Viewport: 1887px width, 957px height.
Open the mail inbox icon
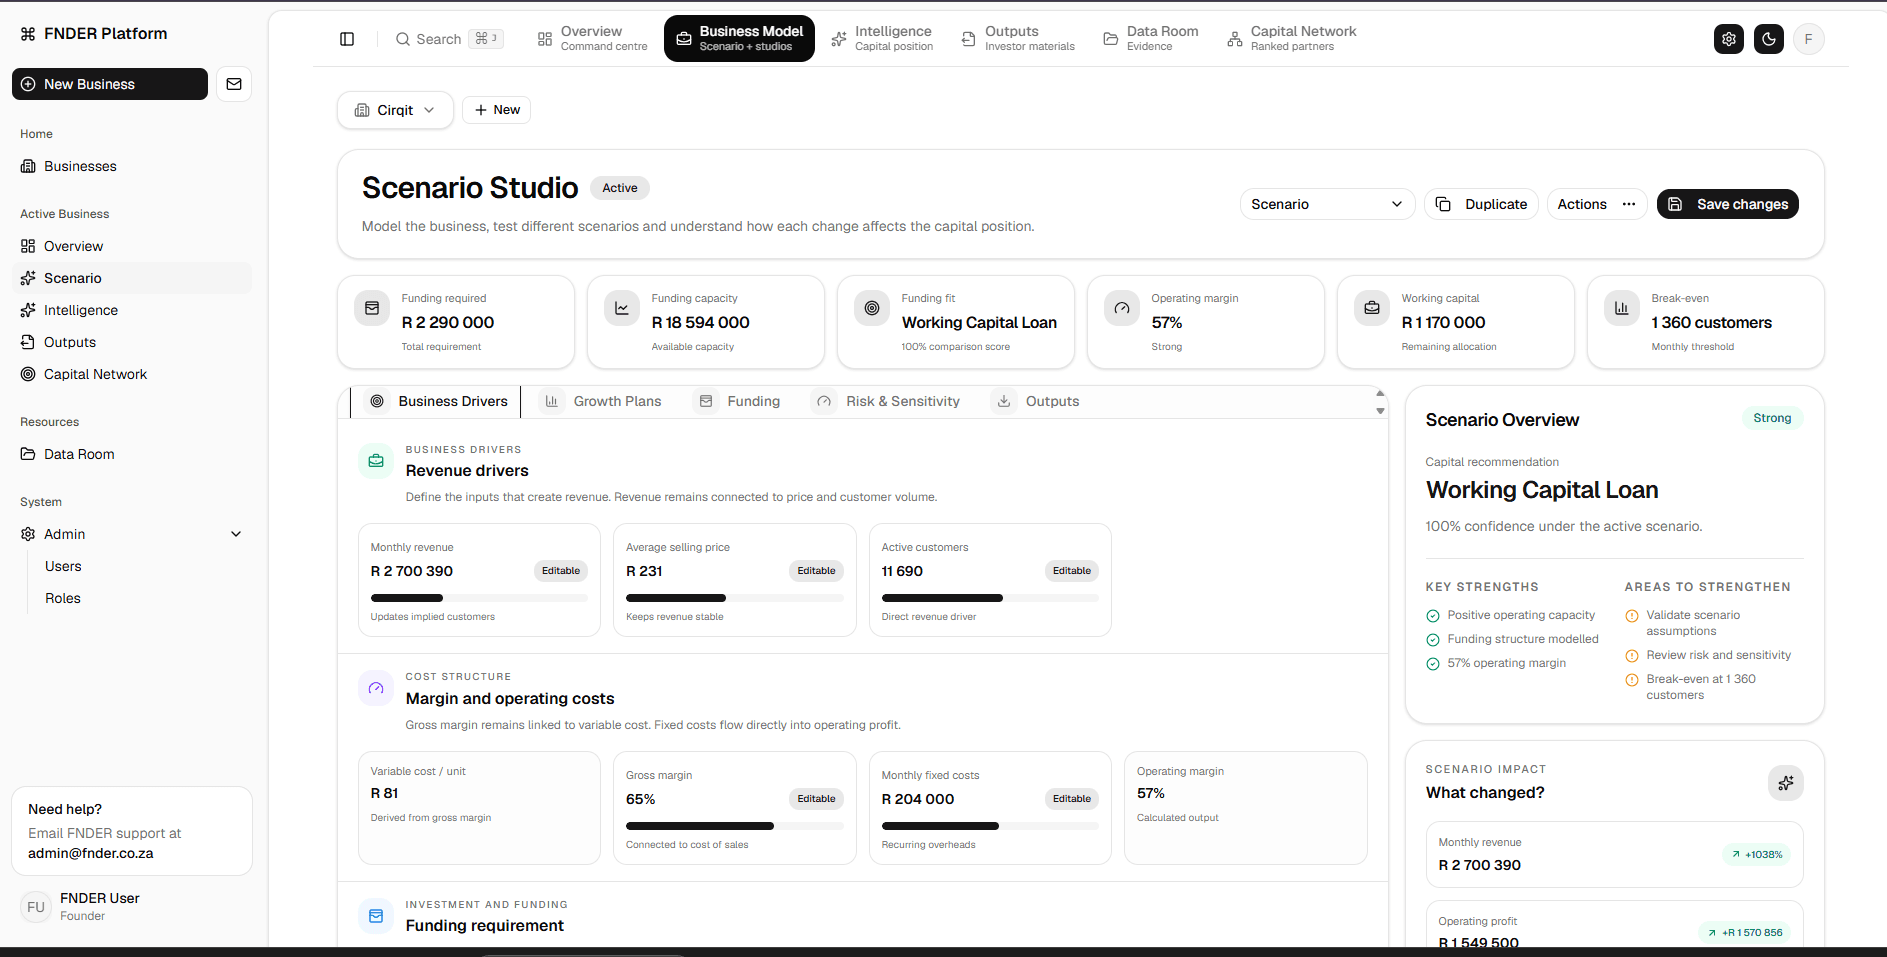pyautogui.click(x=234, y=84)
